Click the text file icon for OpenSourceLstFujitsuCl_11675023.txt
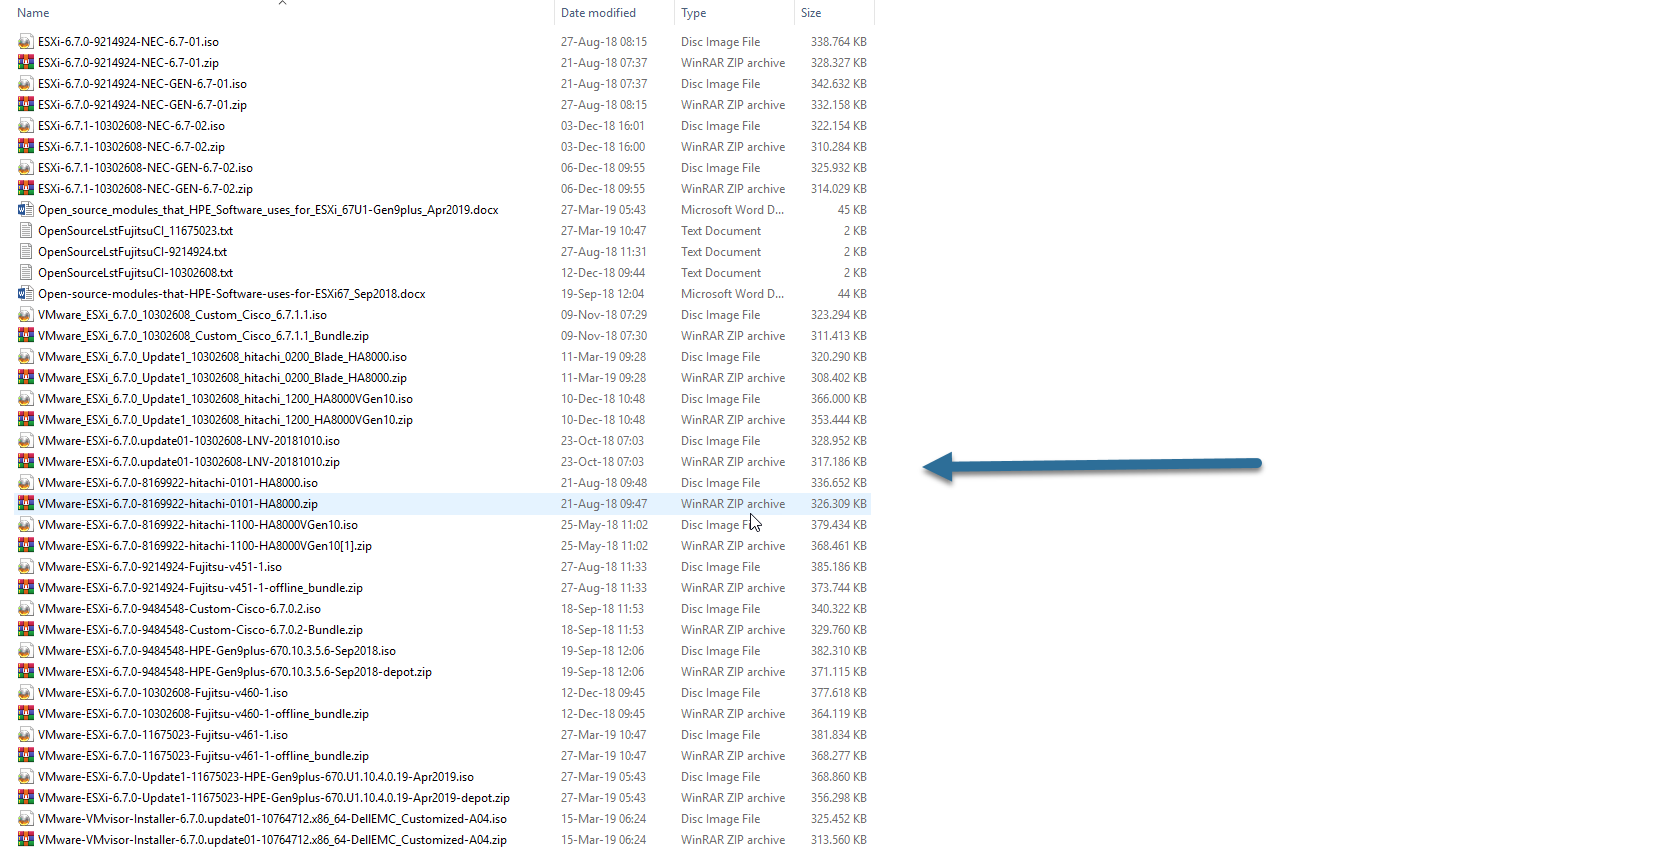 (x=26, y=231)
